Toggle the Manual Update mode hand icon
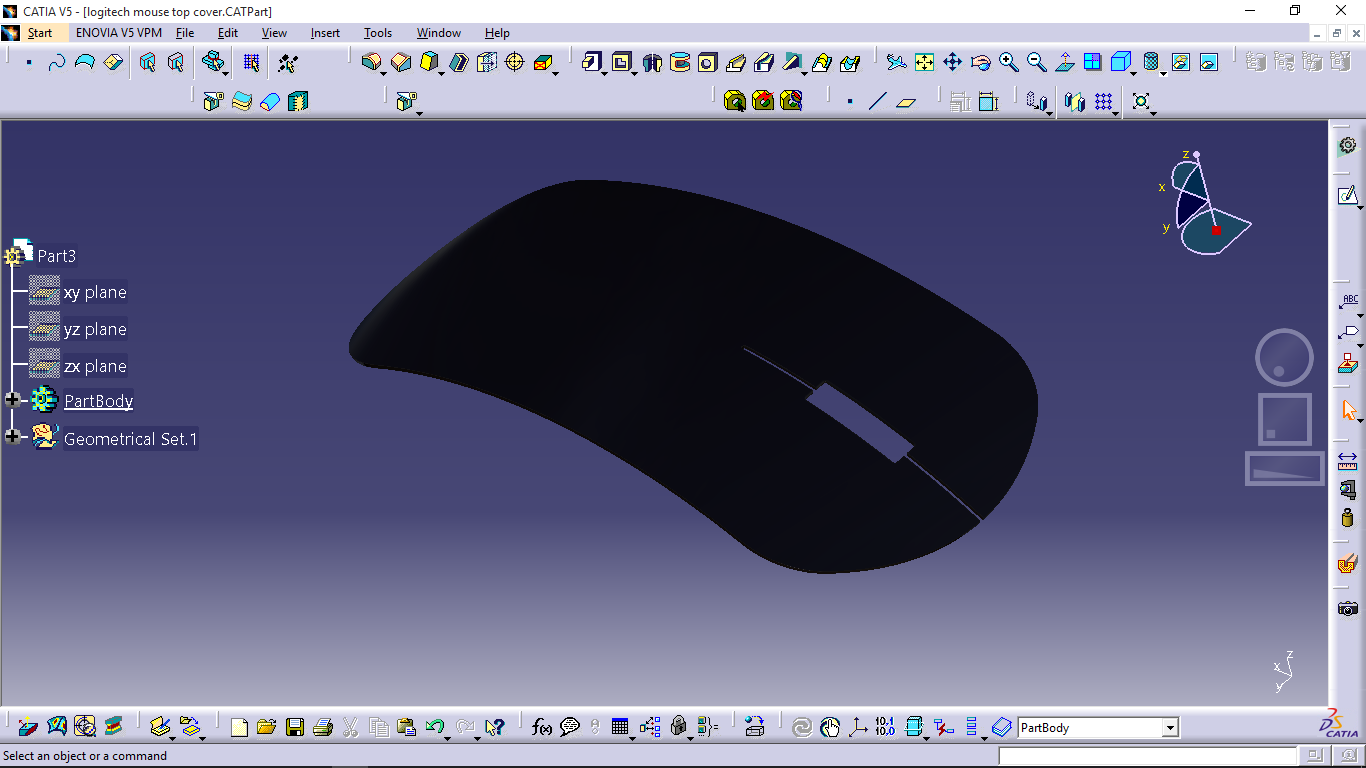The image size is (1366, 768). pyautogui.click(x=830, y=727)
